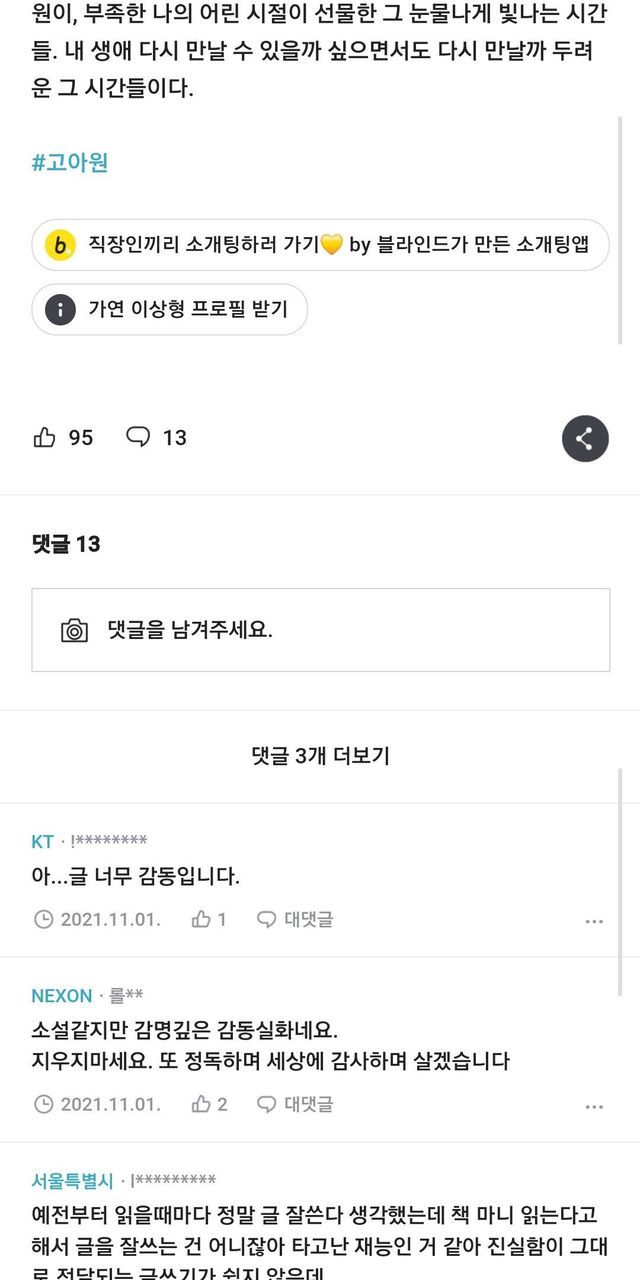The height and width of the screenshot is (1280, 640).
Task: Click the info icon beside 가연 banner
Action: [x=61, y=309]
